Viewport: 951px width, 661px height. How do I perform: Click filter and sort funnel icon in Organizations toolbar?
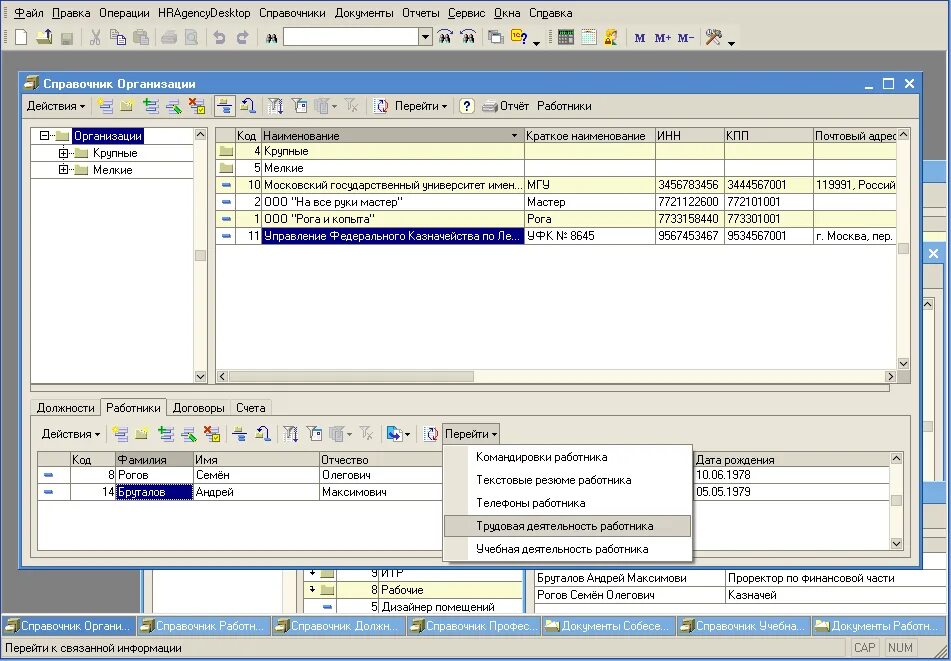(x=276, y=106)
